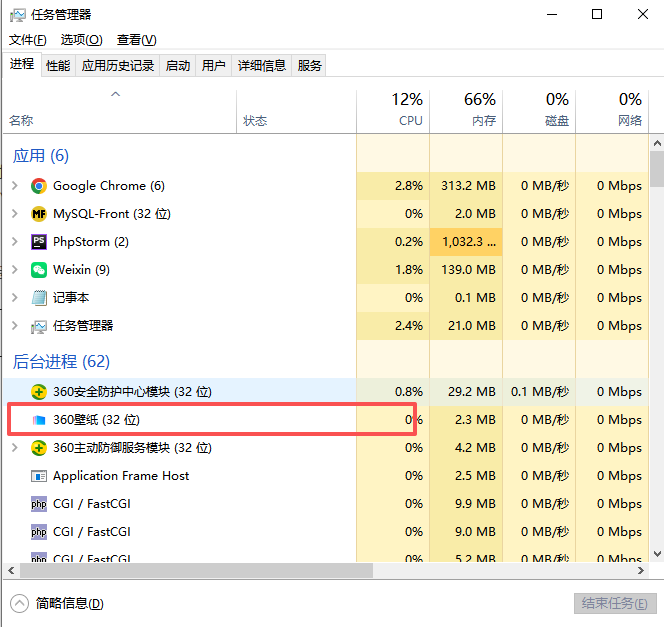Open the 文件(F) menu

tap(28, 40)
